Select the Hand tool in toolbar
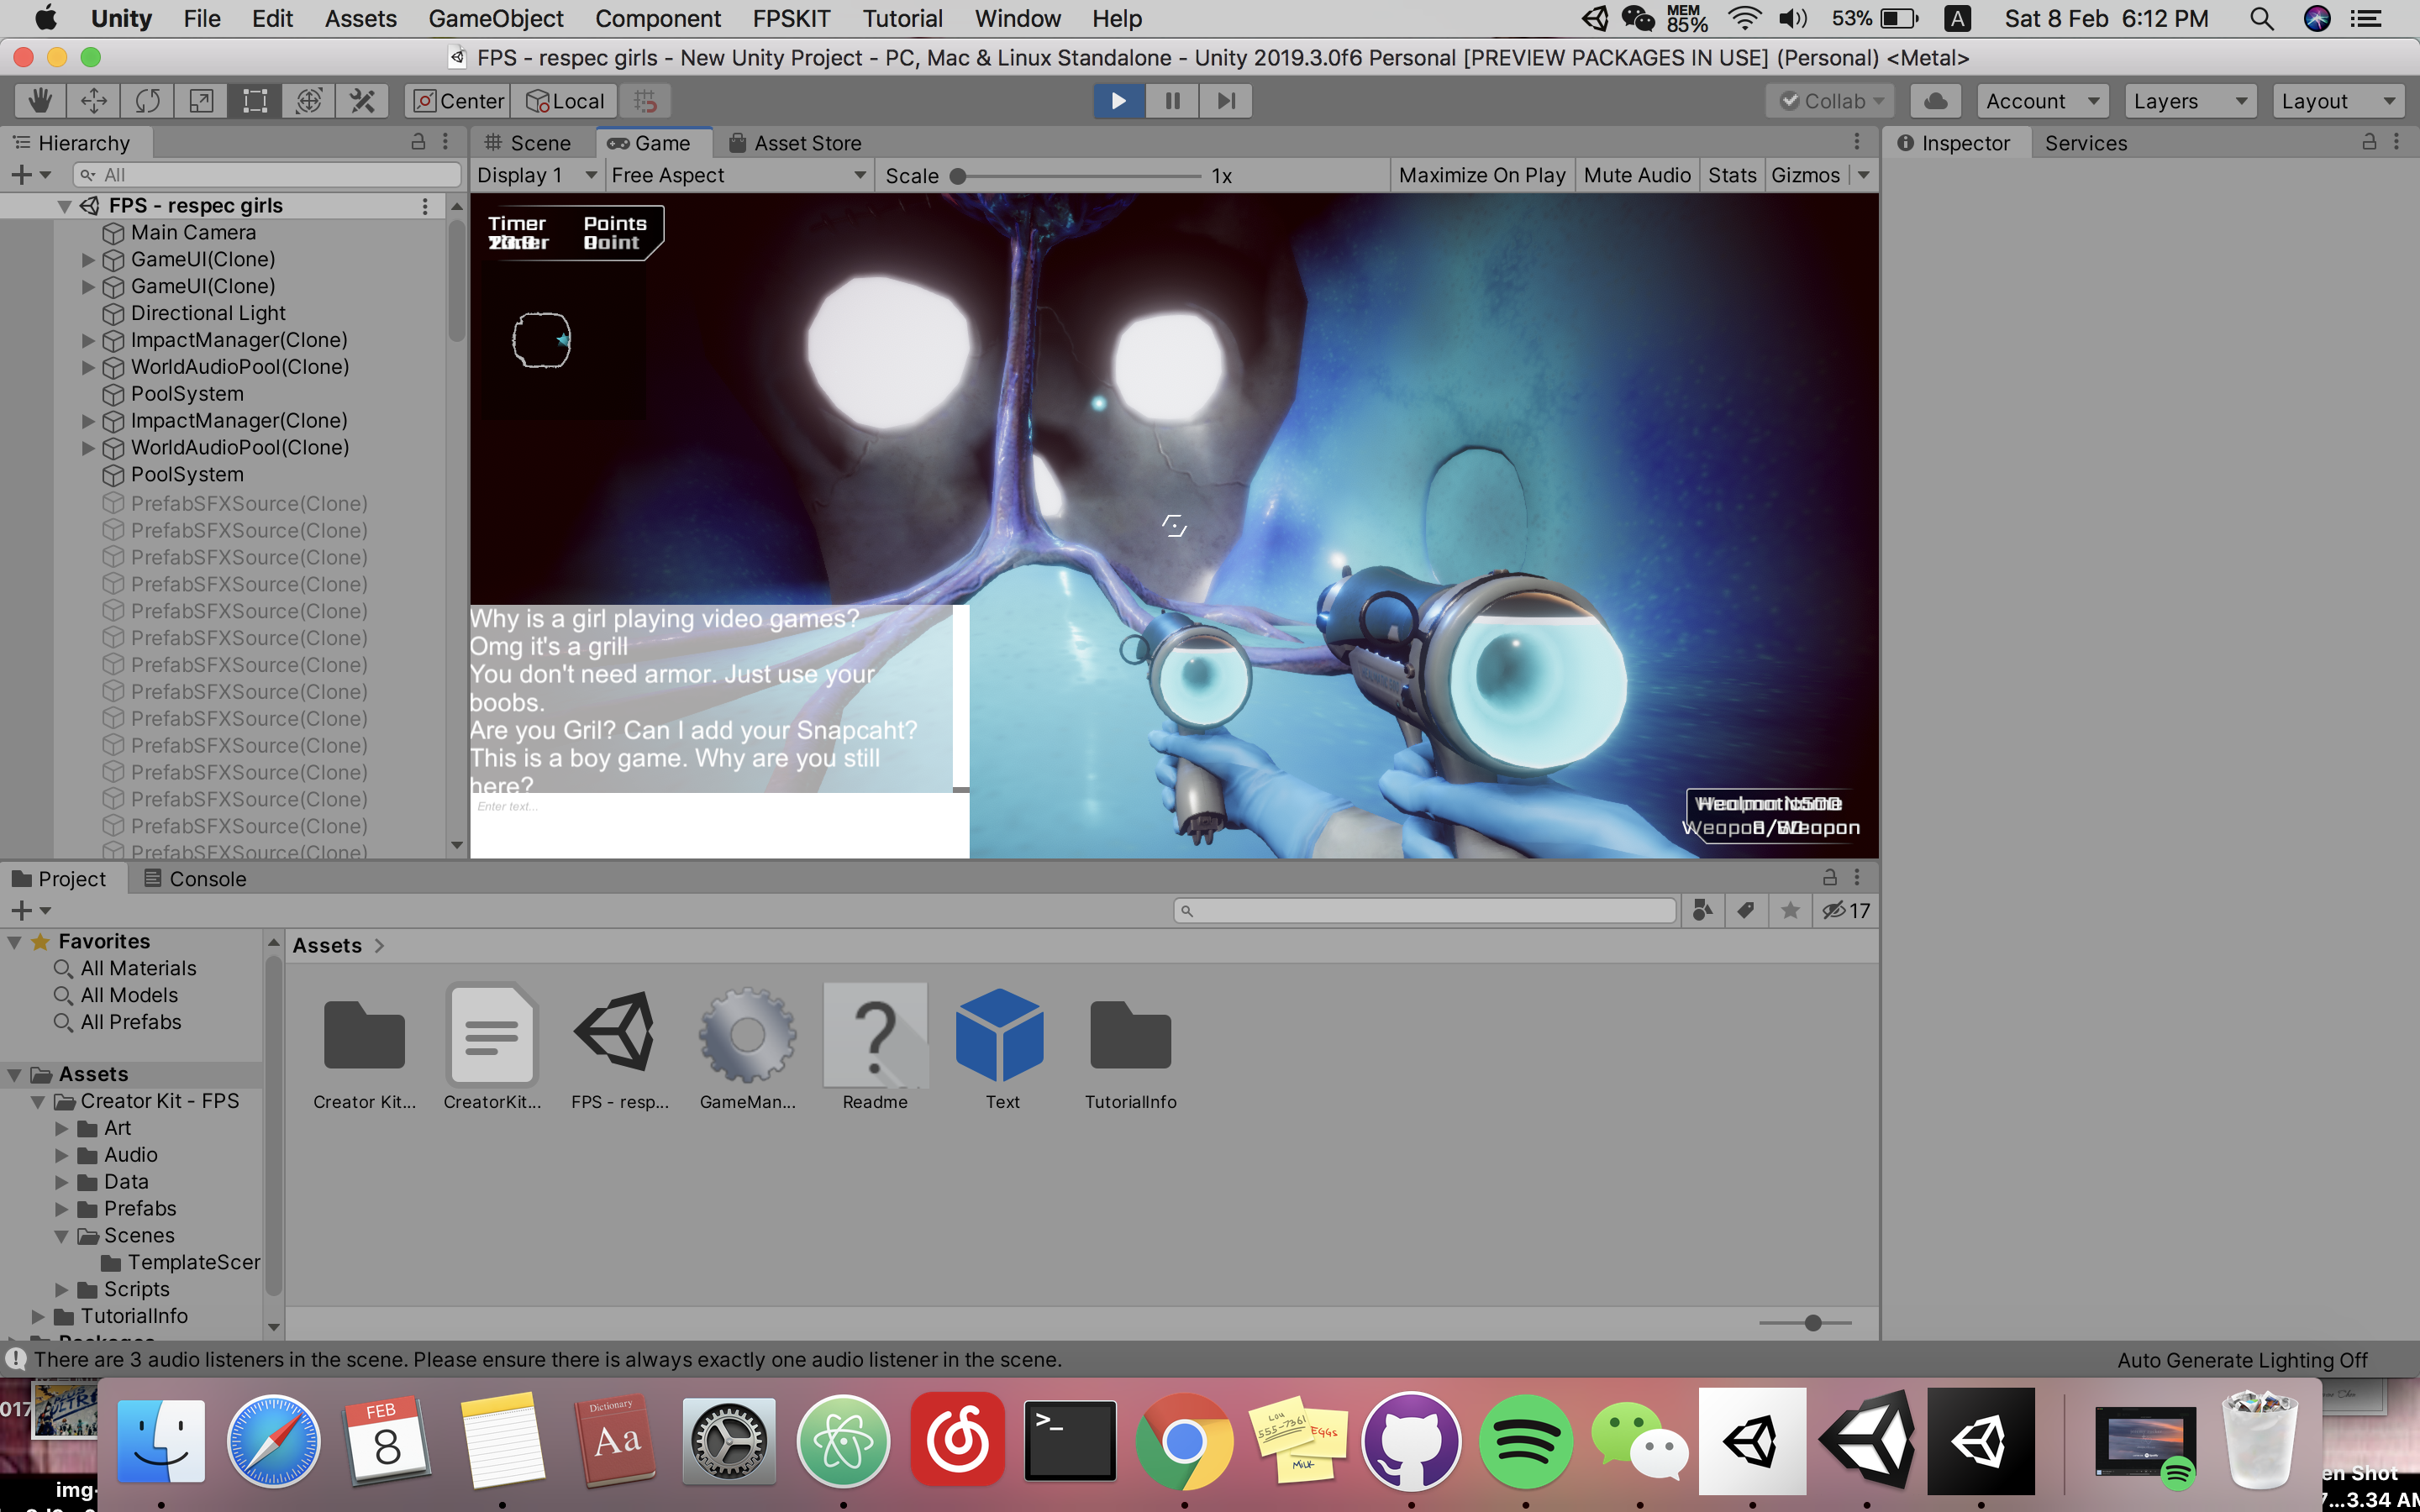 40,101
